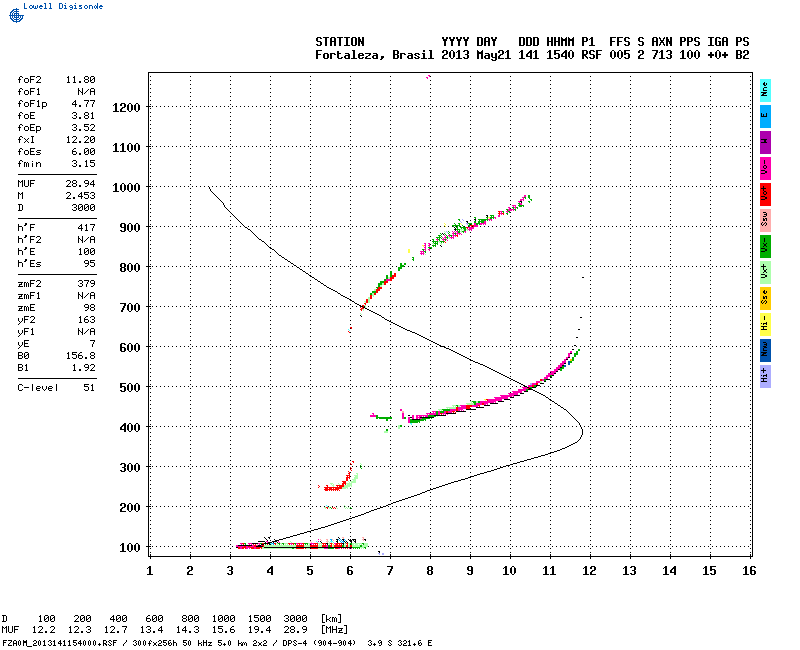Screen dimensions: 800x650
Task: Click the 1 MHz frequency axis label
Action: click(149, 571)
